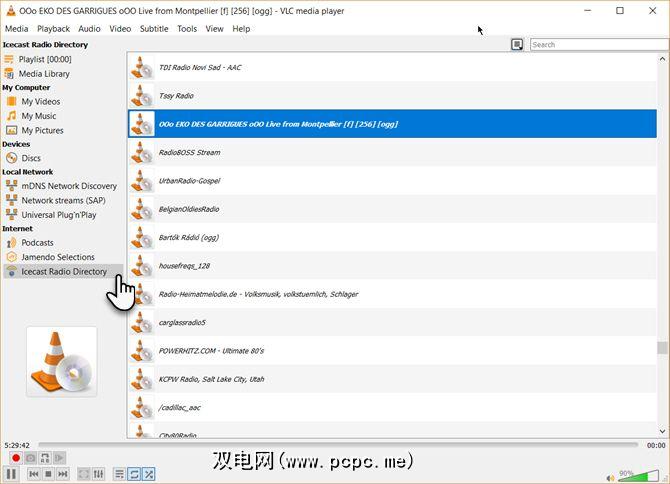Open Jamendo Selections in the sidebar
The image size is (670, 484).
coord(58,257)
